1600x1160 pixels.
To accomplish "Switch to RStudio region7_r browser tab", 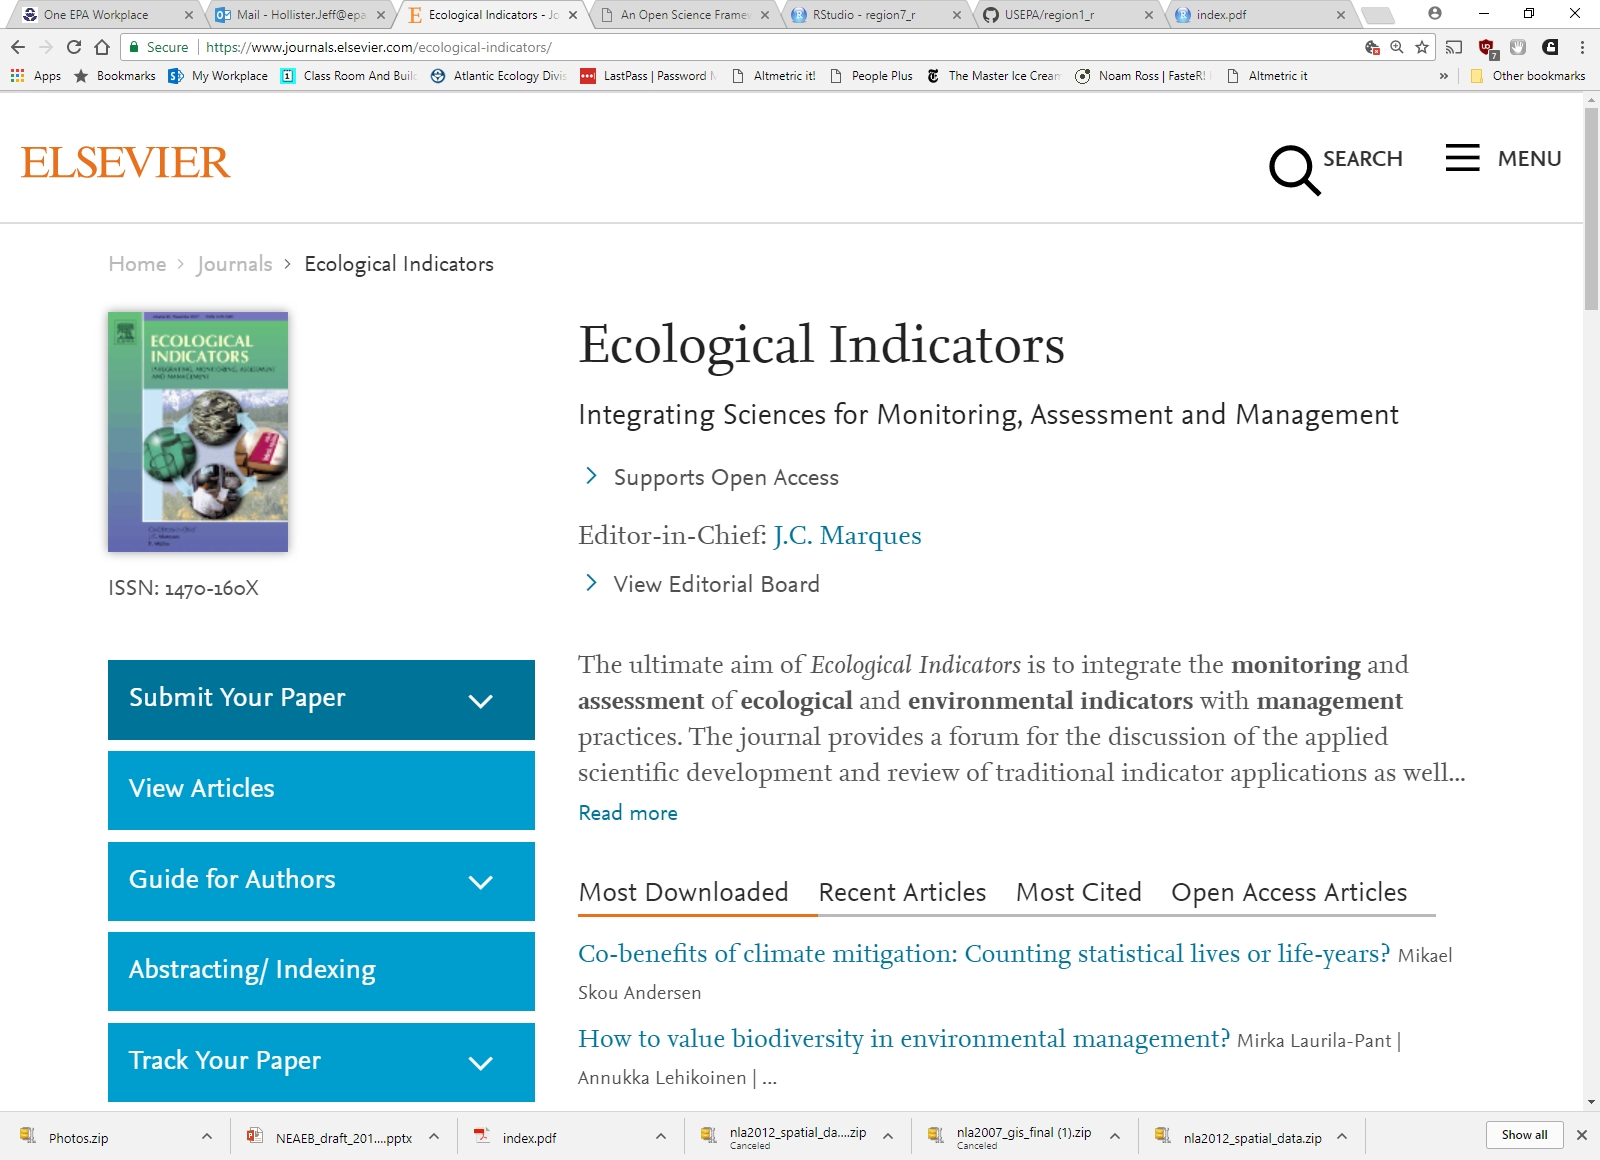I will 875,15.
